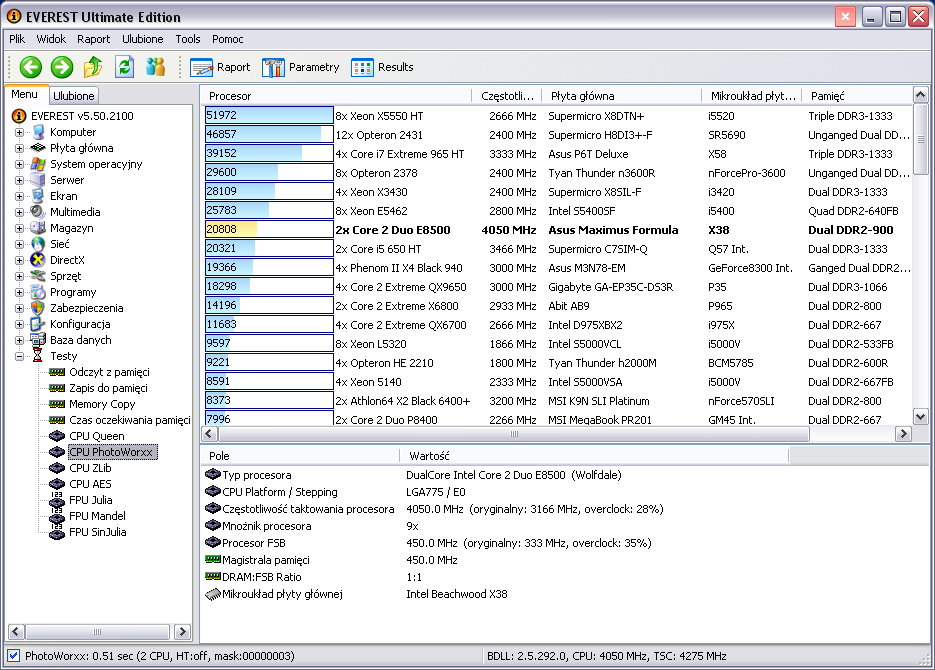The width and height of the screenshot is (935, 670).
Task: Switch to the Ulubione tab
Action: point(74,96)
